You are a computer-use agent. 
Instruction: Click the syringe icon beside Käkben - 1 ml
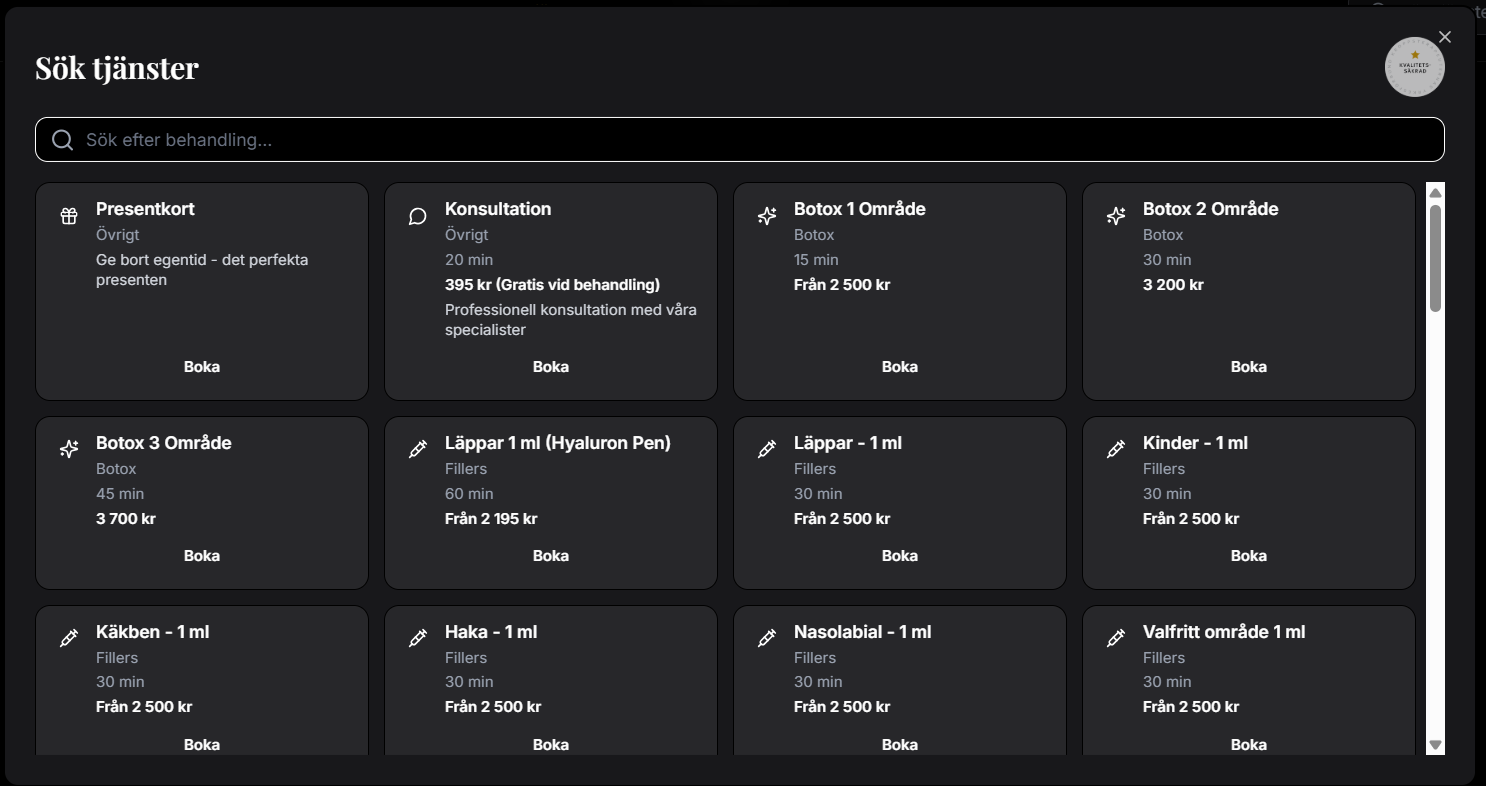point(69,639)
